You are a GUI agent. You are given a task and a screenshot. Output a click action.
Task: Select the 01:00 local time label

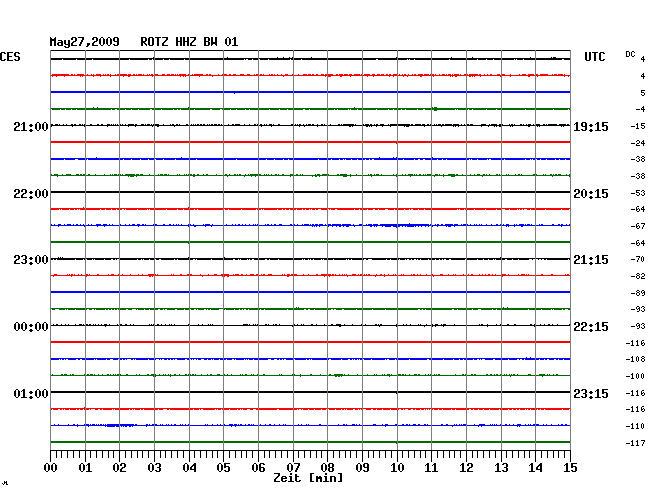(x=31, y=393)
